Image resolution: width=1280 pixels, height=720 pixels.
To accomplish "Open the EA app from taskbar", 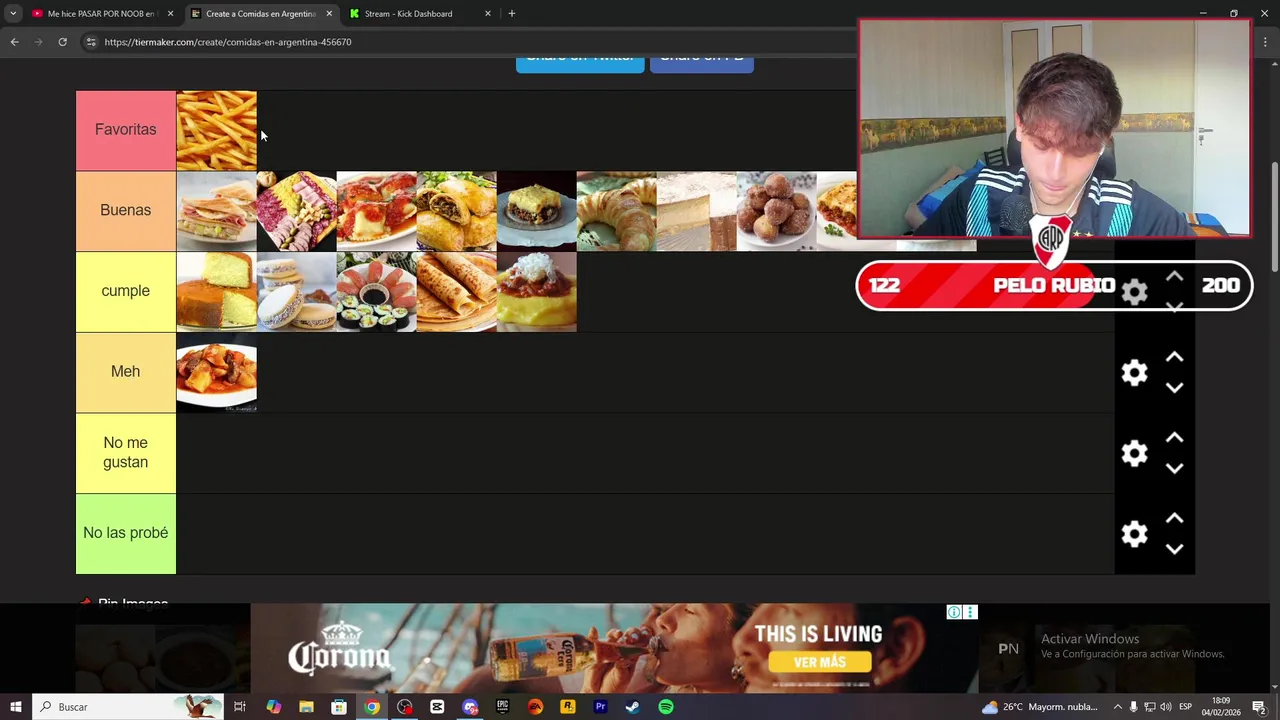I will (535, 707).
